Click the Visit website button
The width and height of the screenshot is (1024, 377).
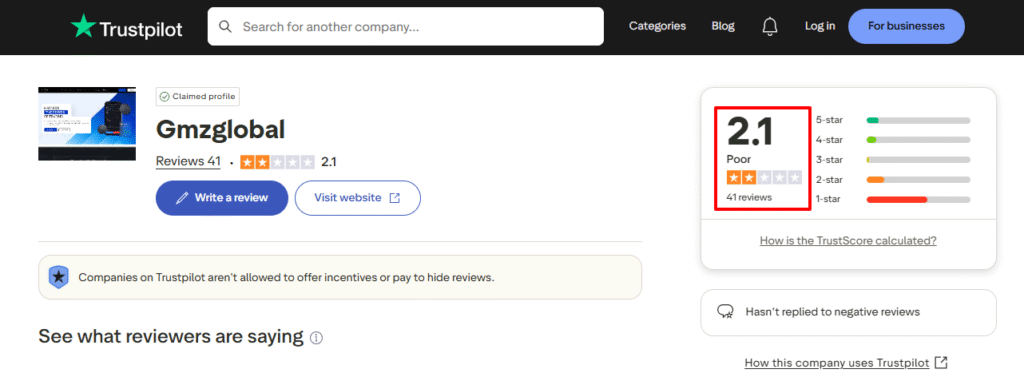pos(358,198)
